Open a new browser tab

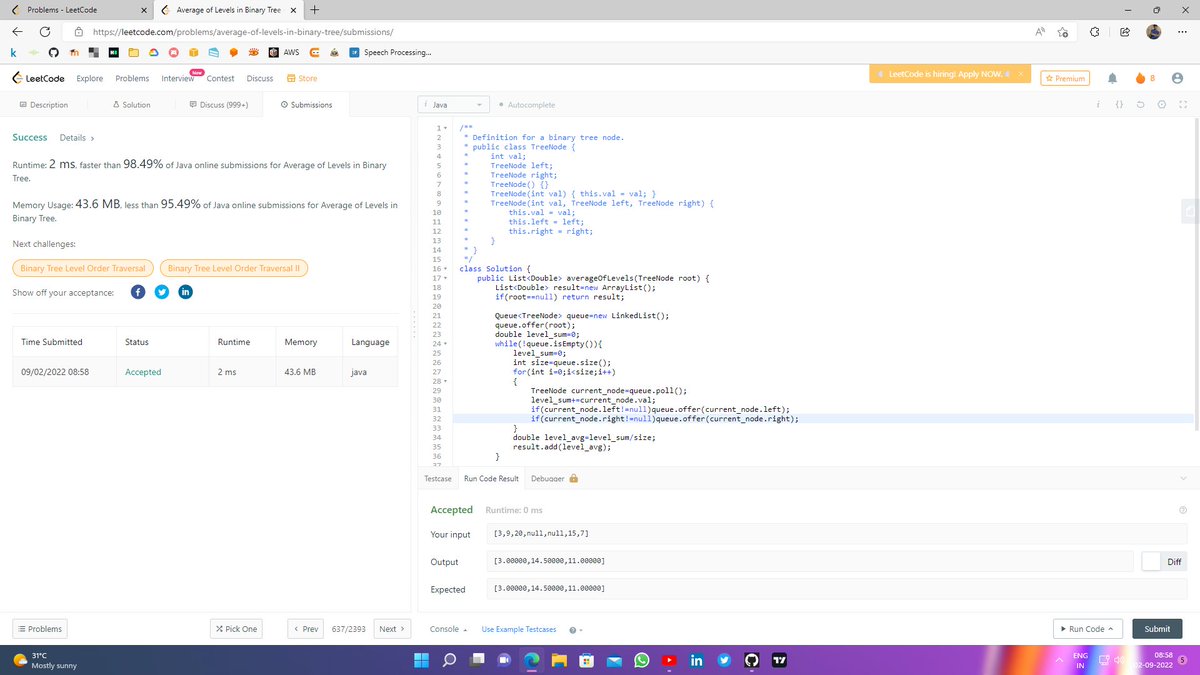click(314, 10)
